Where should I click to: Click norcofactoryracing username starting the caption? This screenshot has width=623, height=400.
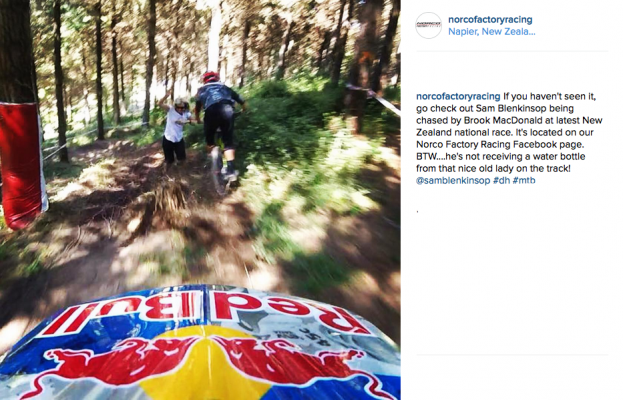pyautogui.click(x=458, y=96)
